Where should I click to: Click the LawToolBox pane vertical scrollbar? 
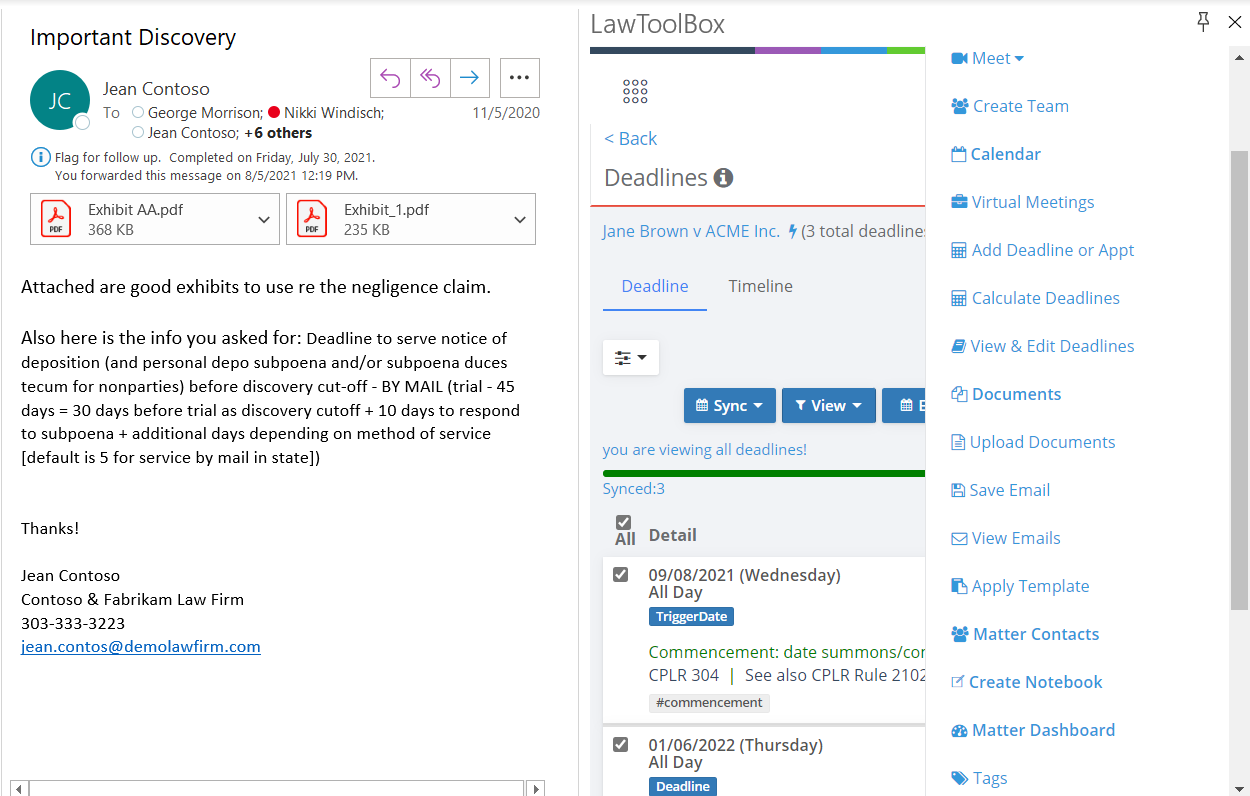point(1239,380)
